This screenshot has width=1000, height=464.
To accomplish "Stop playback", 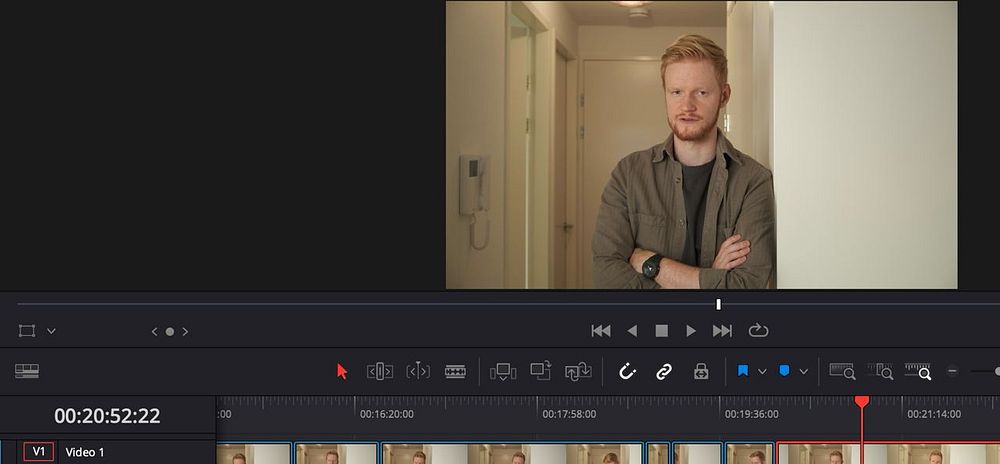I will 662,331.
